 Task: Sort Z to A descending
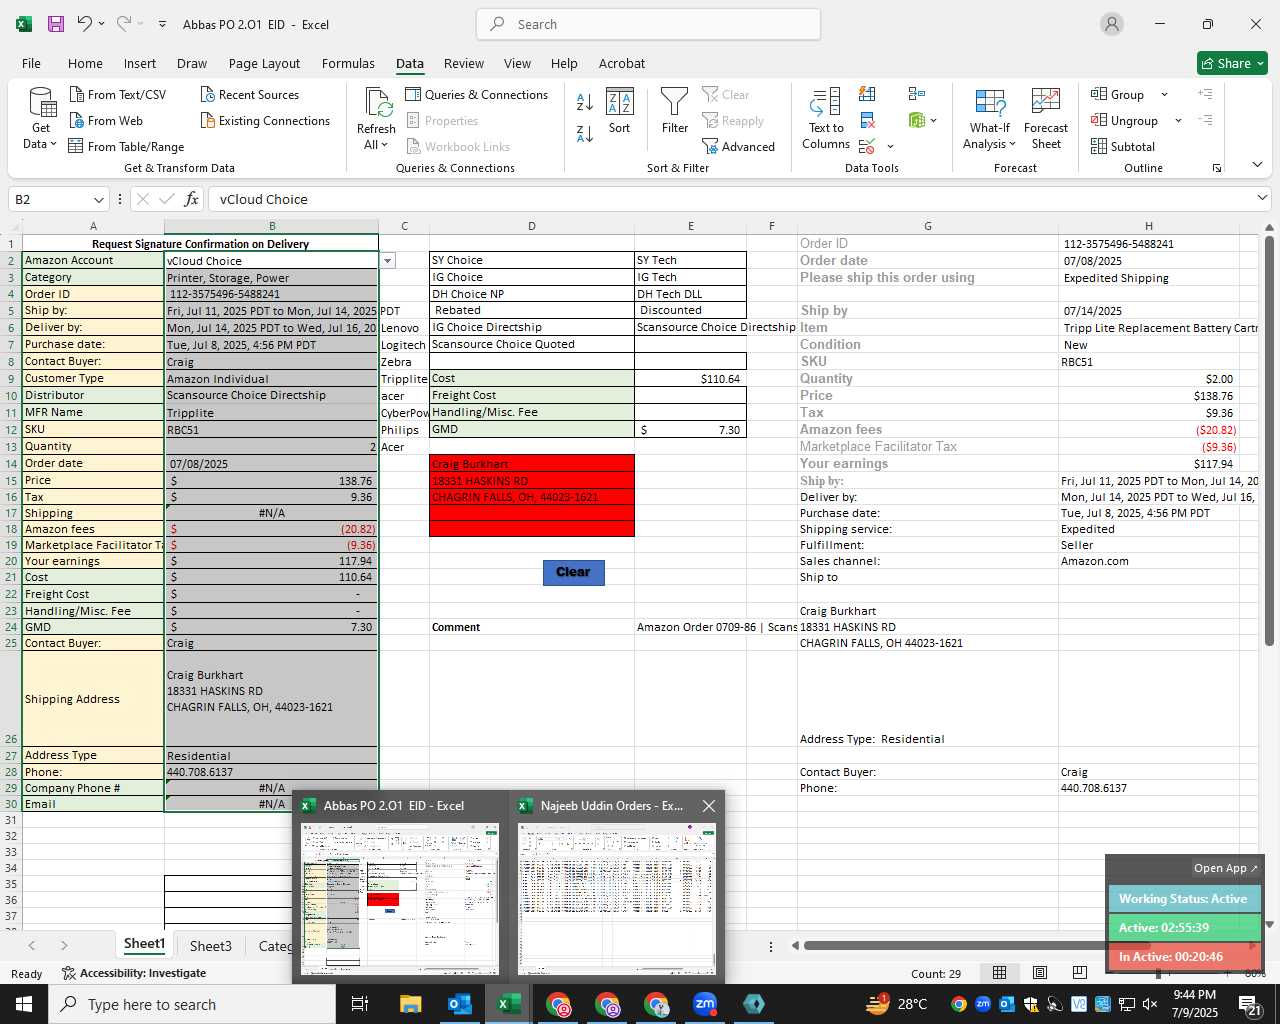(x=585, y=133)
